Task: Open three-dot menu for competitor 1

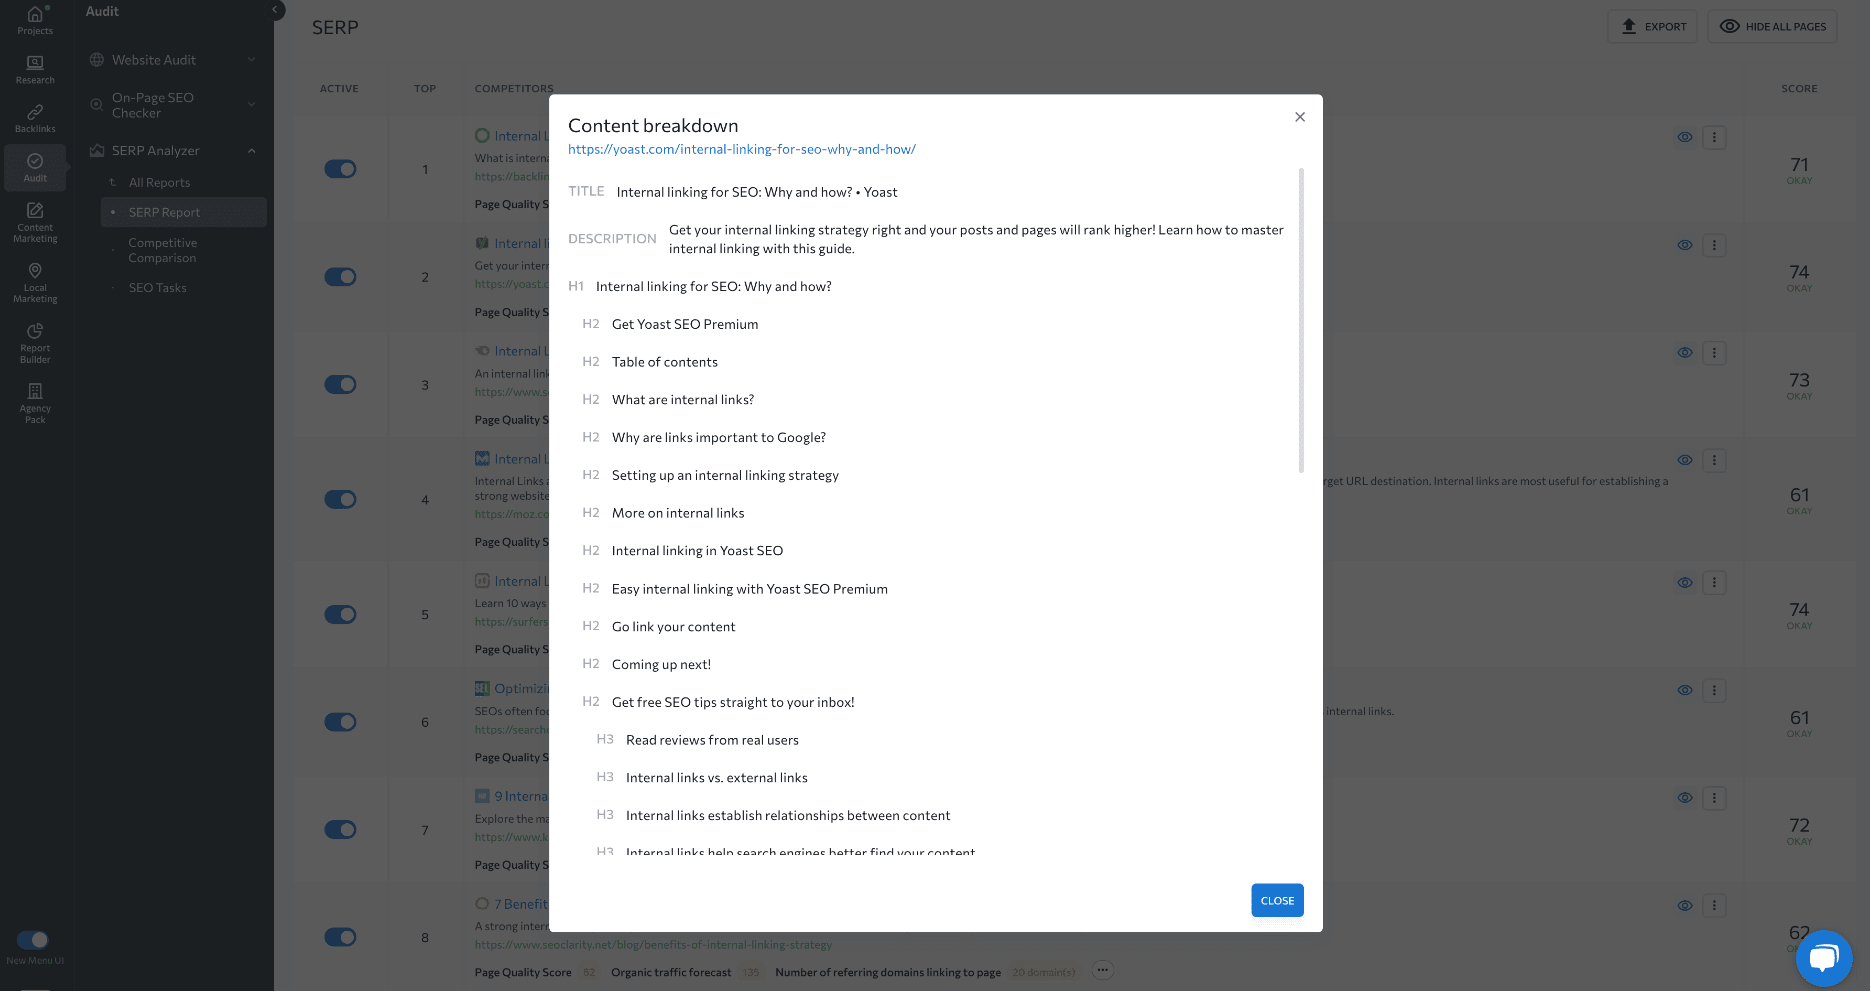Action: (1714, 137)
